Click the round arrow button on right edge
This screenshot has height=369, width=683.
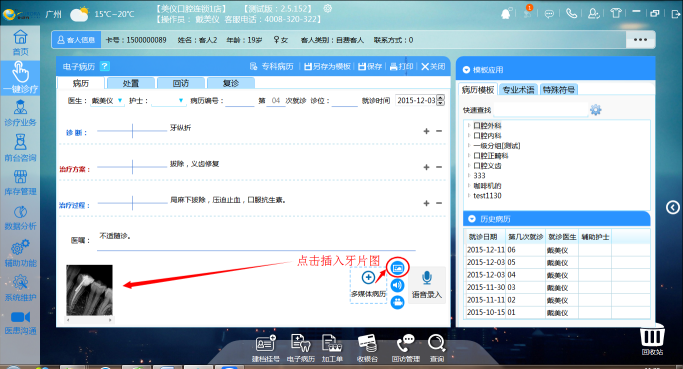tap(673, 207)
